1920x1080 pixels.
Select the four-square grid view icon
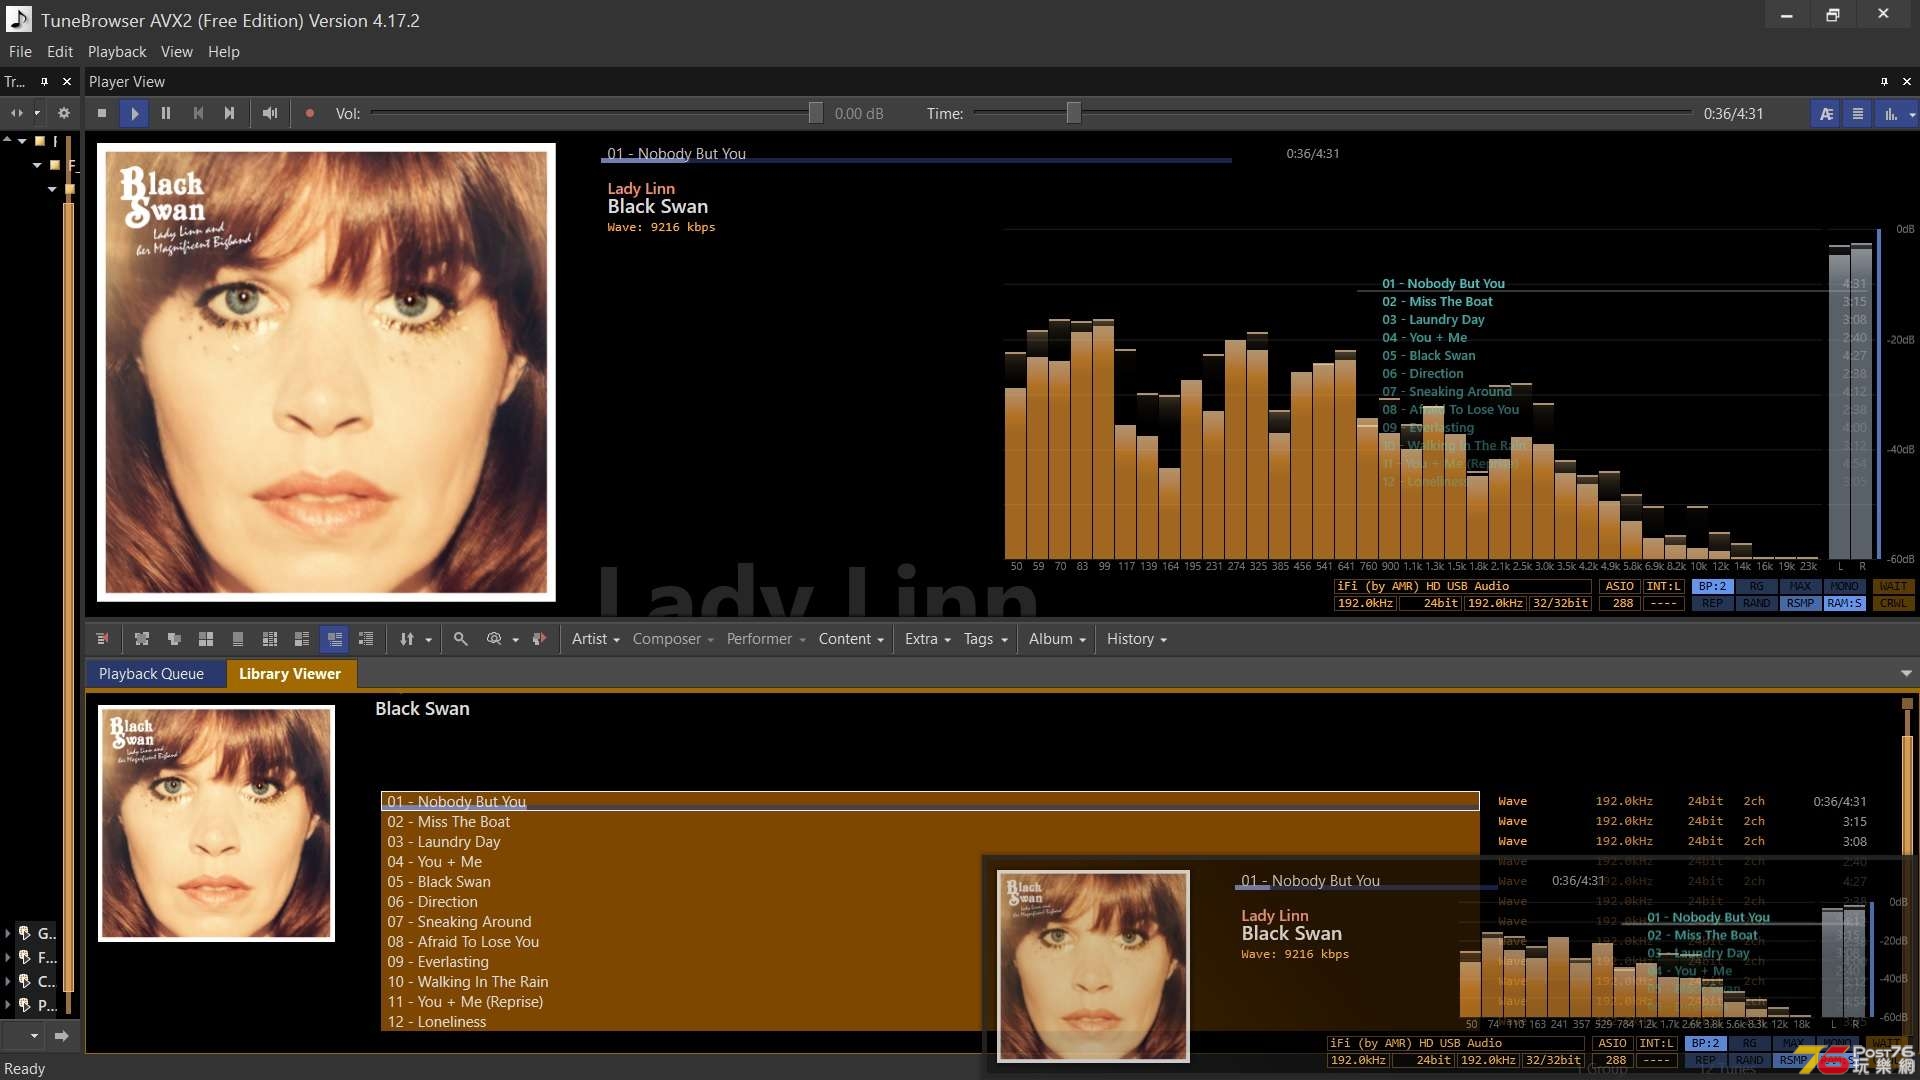[206, 639]
